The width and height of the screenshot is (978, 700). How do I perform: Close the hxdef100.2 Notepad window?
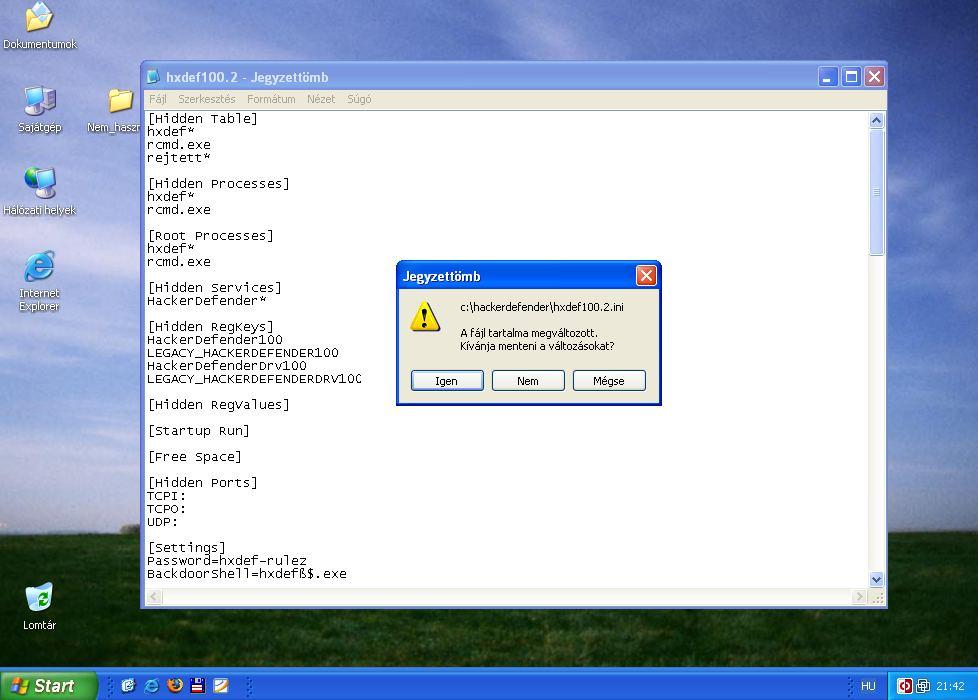tap(874, 77)
